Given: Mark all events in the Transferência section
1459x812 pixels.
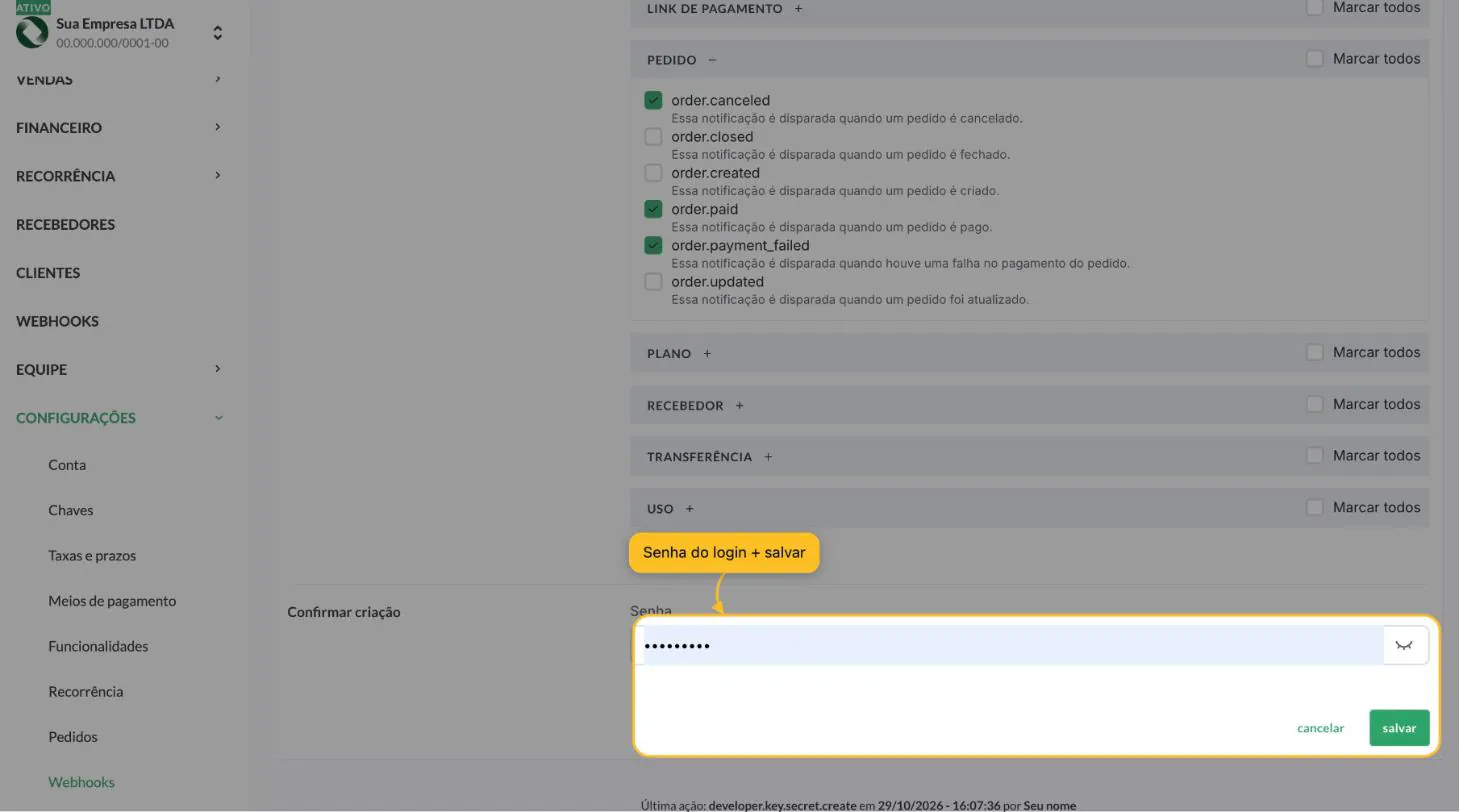Looking at the screenshot, I should (x=1315, y=455).
